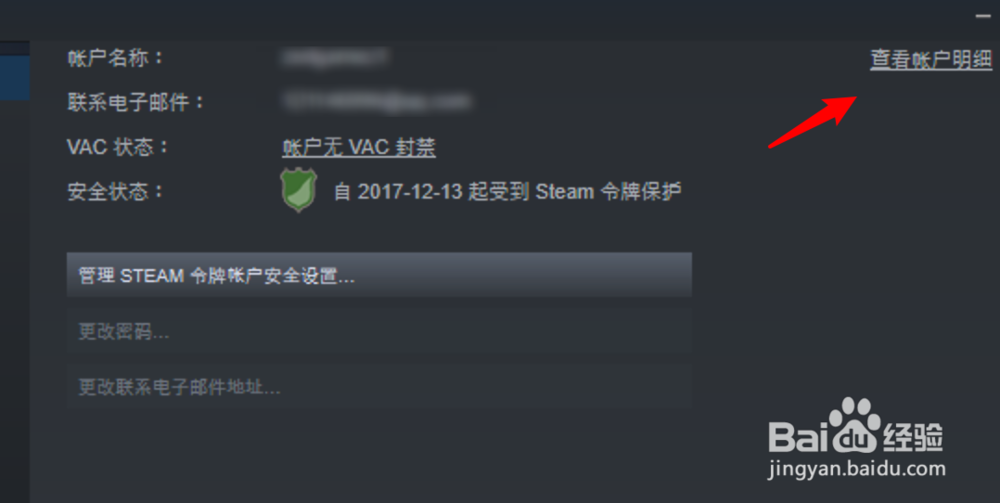The width and height of the screenshot is (1000, 503).
Task: Click the 帐户无 VAC 封禁 link
Action: 359,147
